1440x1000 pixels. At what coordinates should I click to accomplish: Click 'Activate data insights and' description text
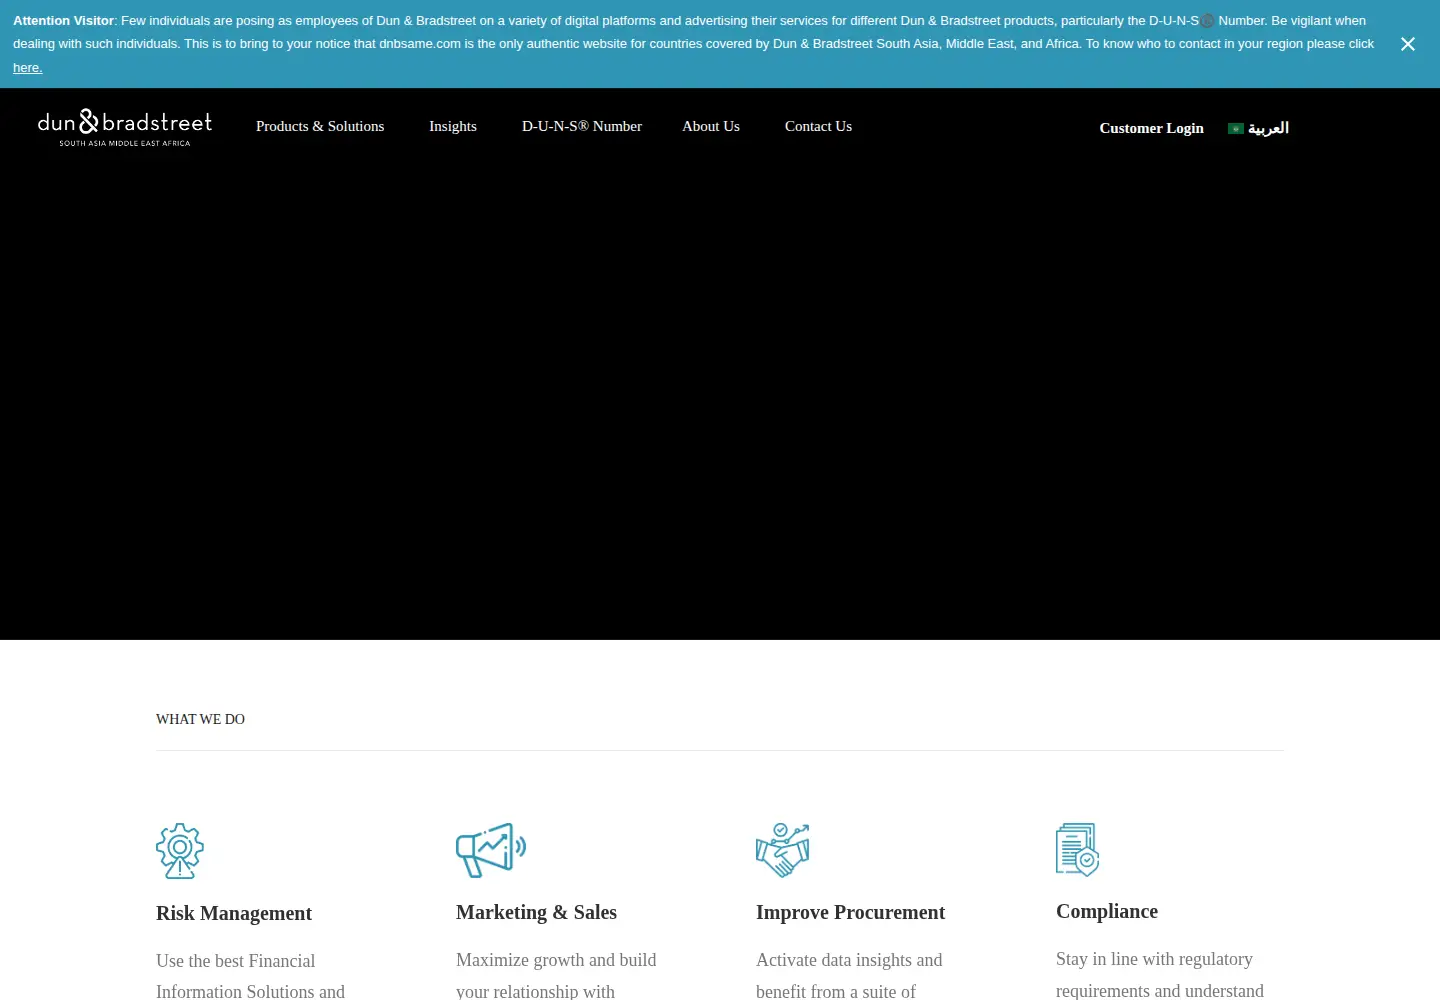coord(849,960)
